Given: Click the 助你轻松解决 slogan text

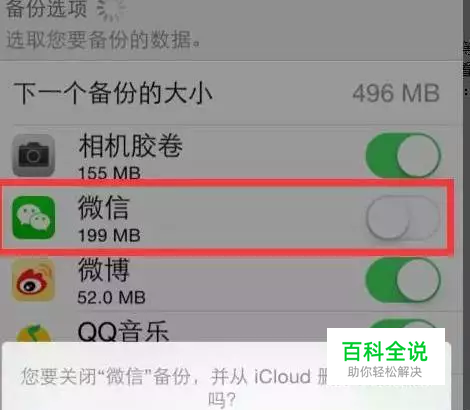Looking at the screenshot, I should (x=385, y=372).
